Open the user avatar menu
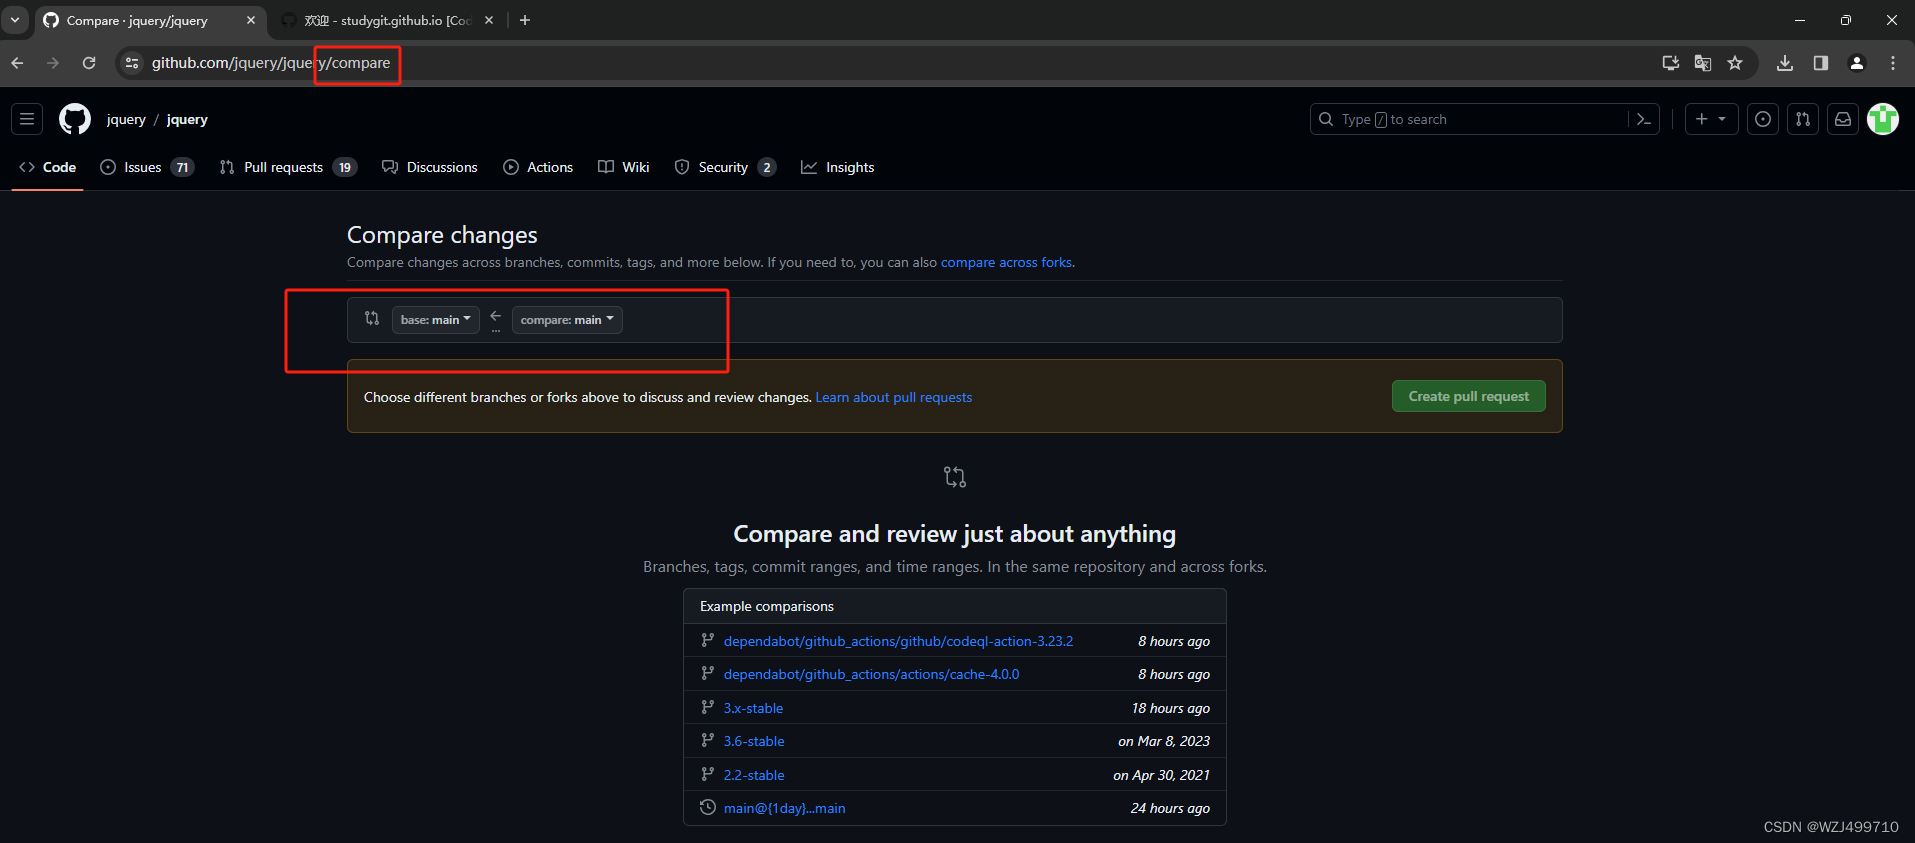Screen dimensions: 1915x843 (x=1883, y=119)
